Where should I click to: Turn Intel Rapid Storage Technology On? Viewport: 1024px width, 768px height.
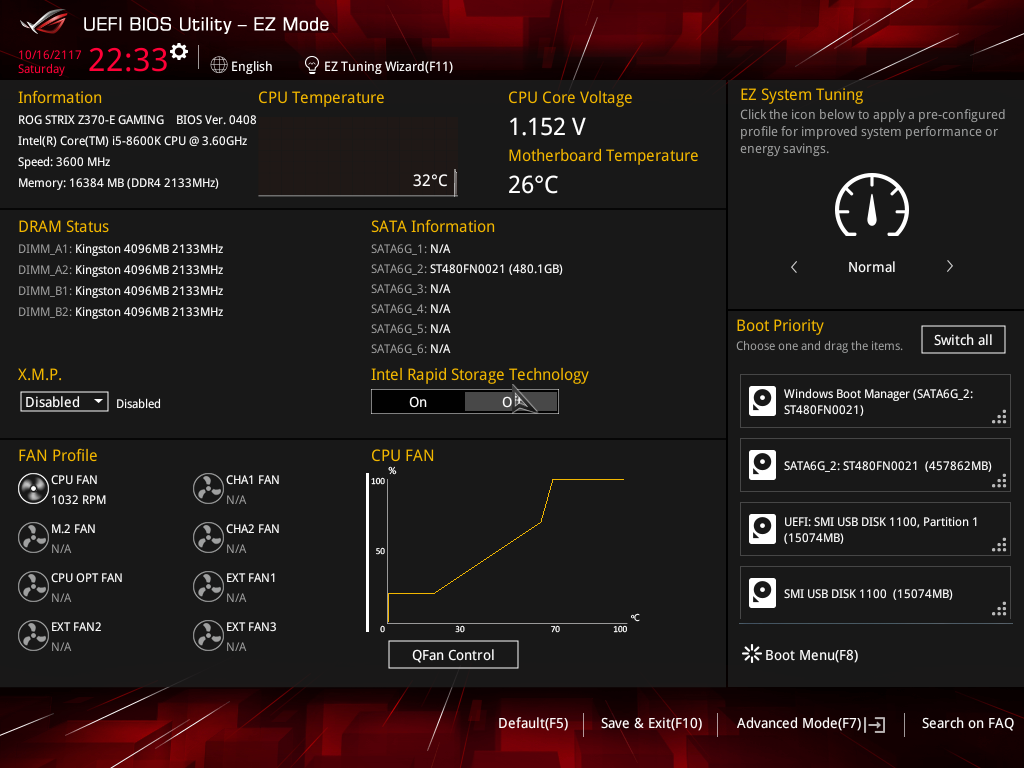pyautogui.click(x=418, y=402)
